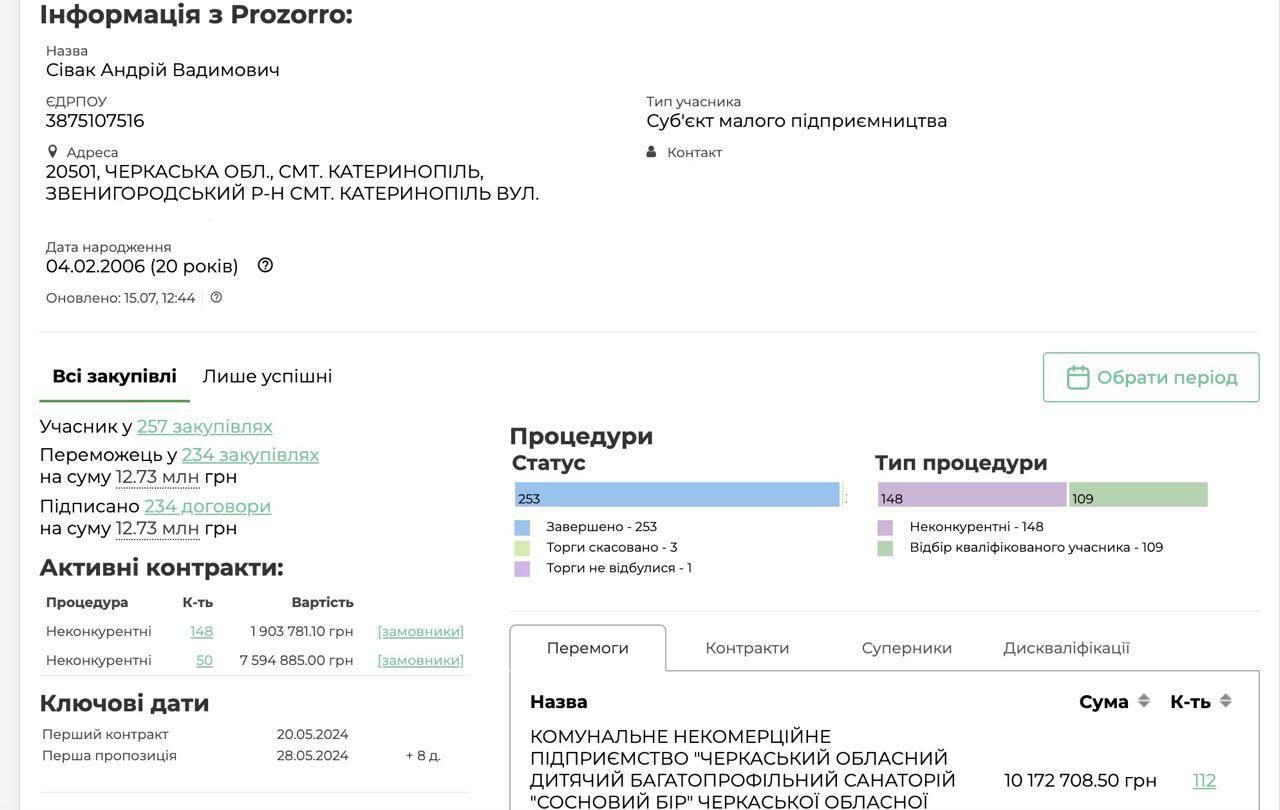
Task: Open the Дискваліфікації tab
Action: click(x=1066, y=648)
